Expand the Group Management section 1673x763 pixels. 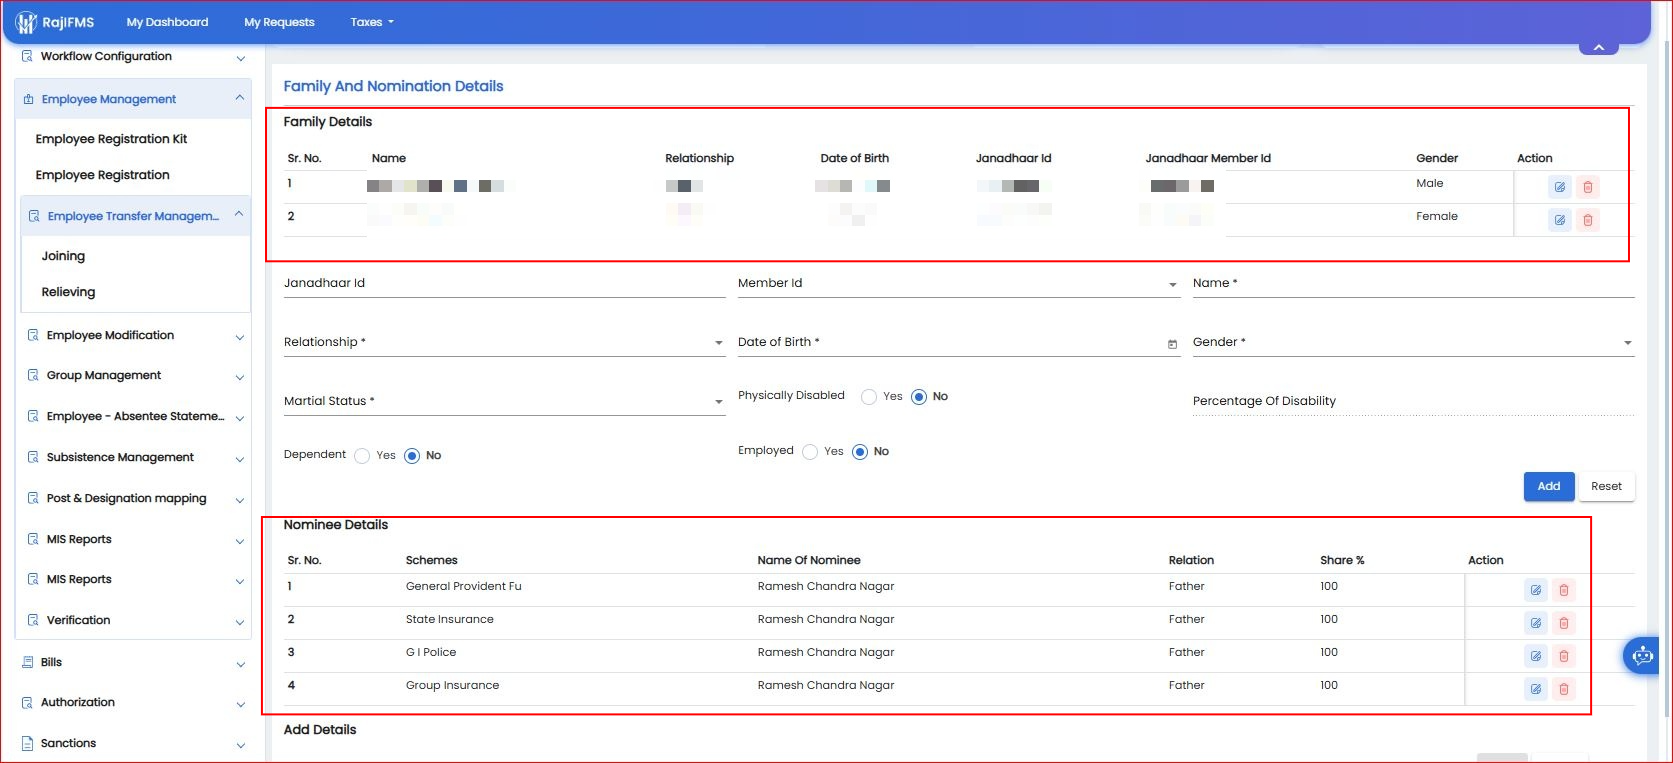pyautogui.click(x=134, y=376)
